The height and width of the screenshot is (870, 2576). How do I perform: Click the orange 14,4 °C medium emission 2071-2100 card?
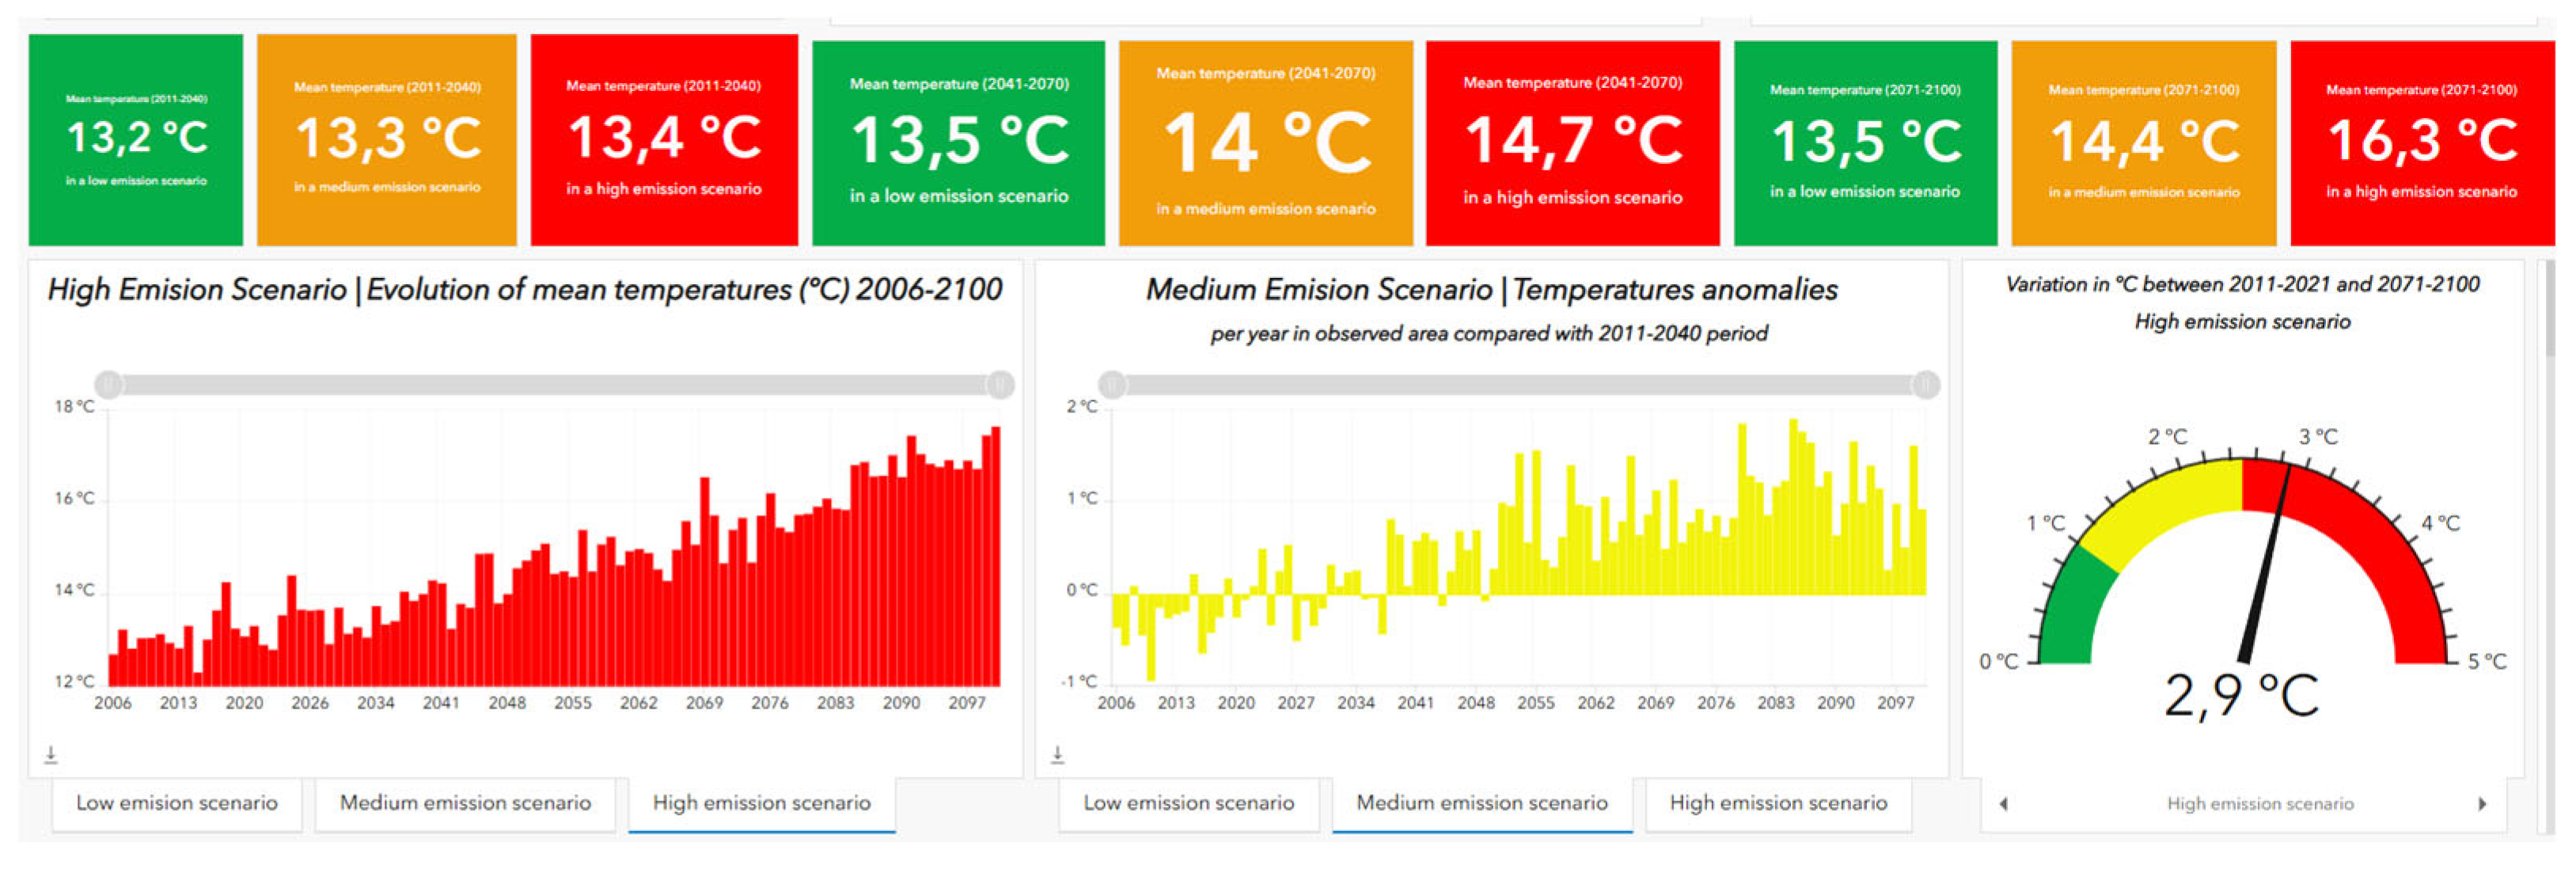(x=2144, y=143)
